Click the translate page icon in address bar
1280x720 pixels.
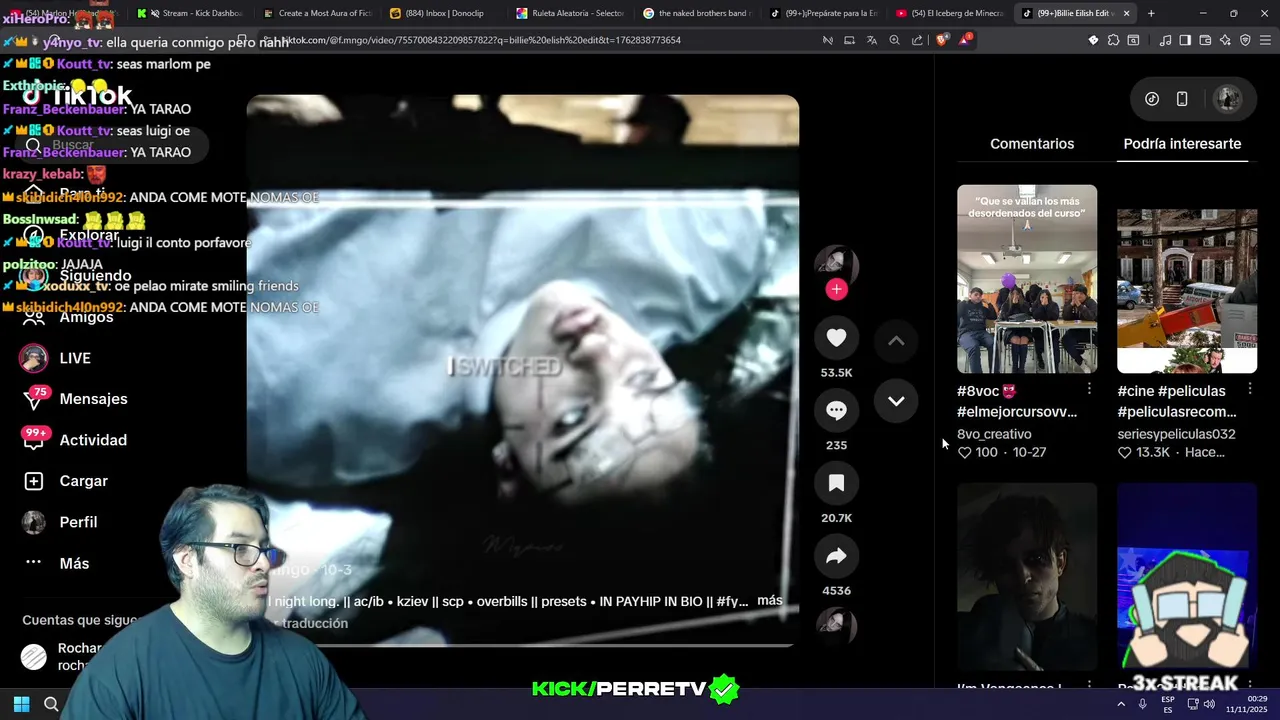871,40
